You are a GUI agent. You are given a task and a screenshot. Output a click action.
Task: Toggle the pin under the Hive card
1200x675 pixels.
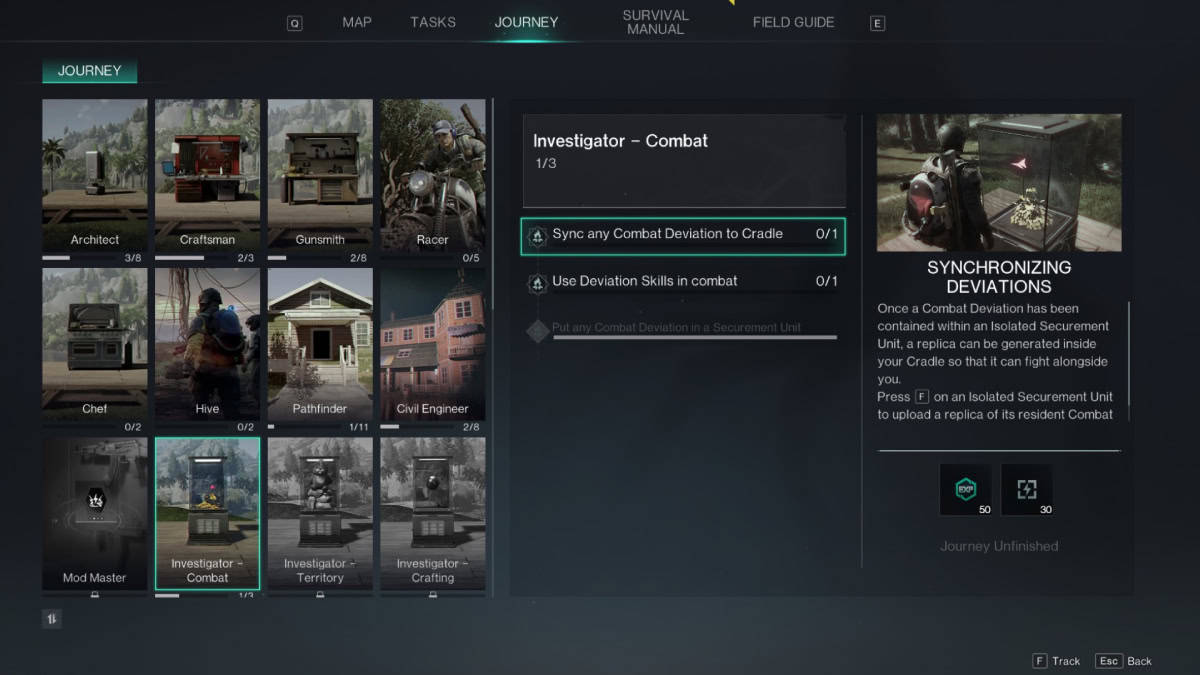(207, 425)
